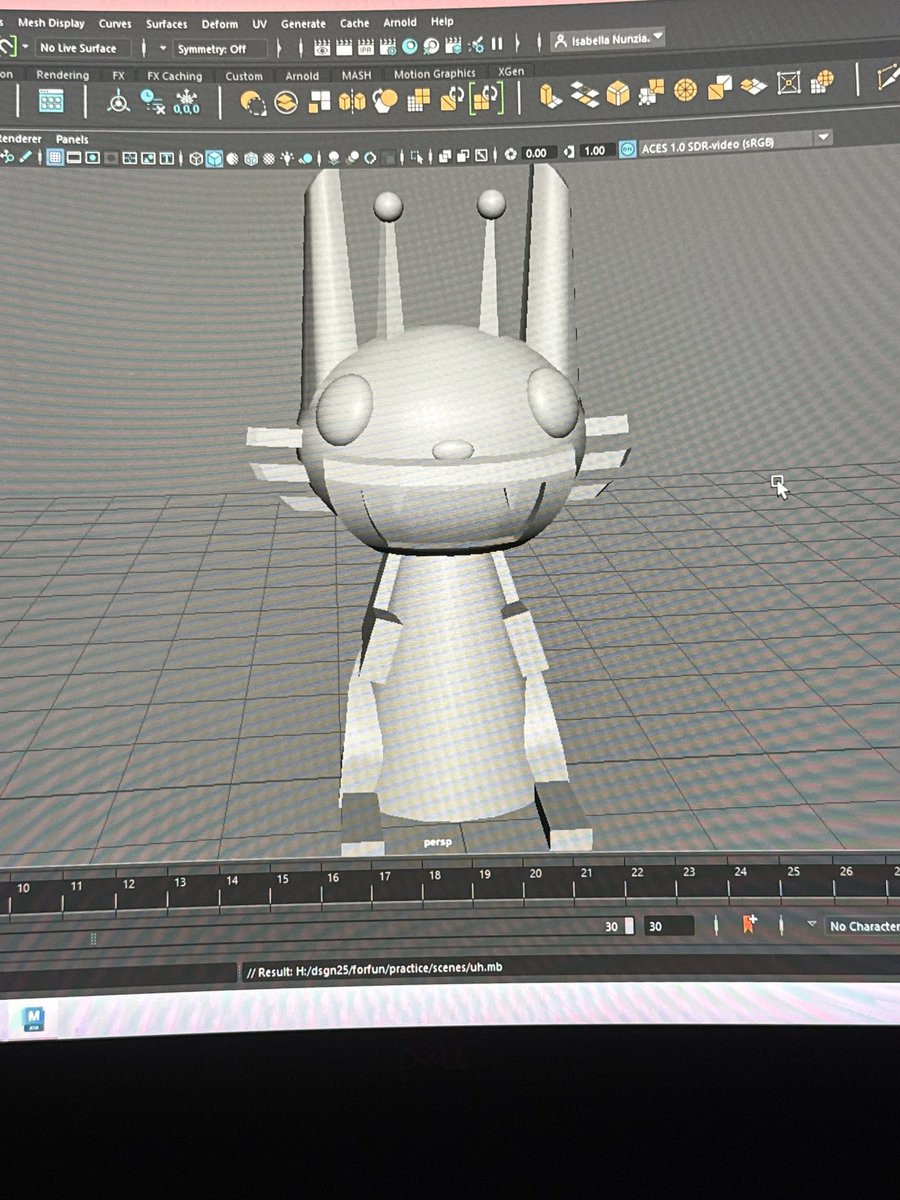900x1200 pixels.
Task: Switch to the FX Caching shelf tab
Action: point(174,76)
